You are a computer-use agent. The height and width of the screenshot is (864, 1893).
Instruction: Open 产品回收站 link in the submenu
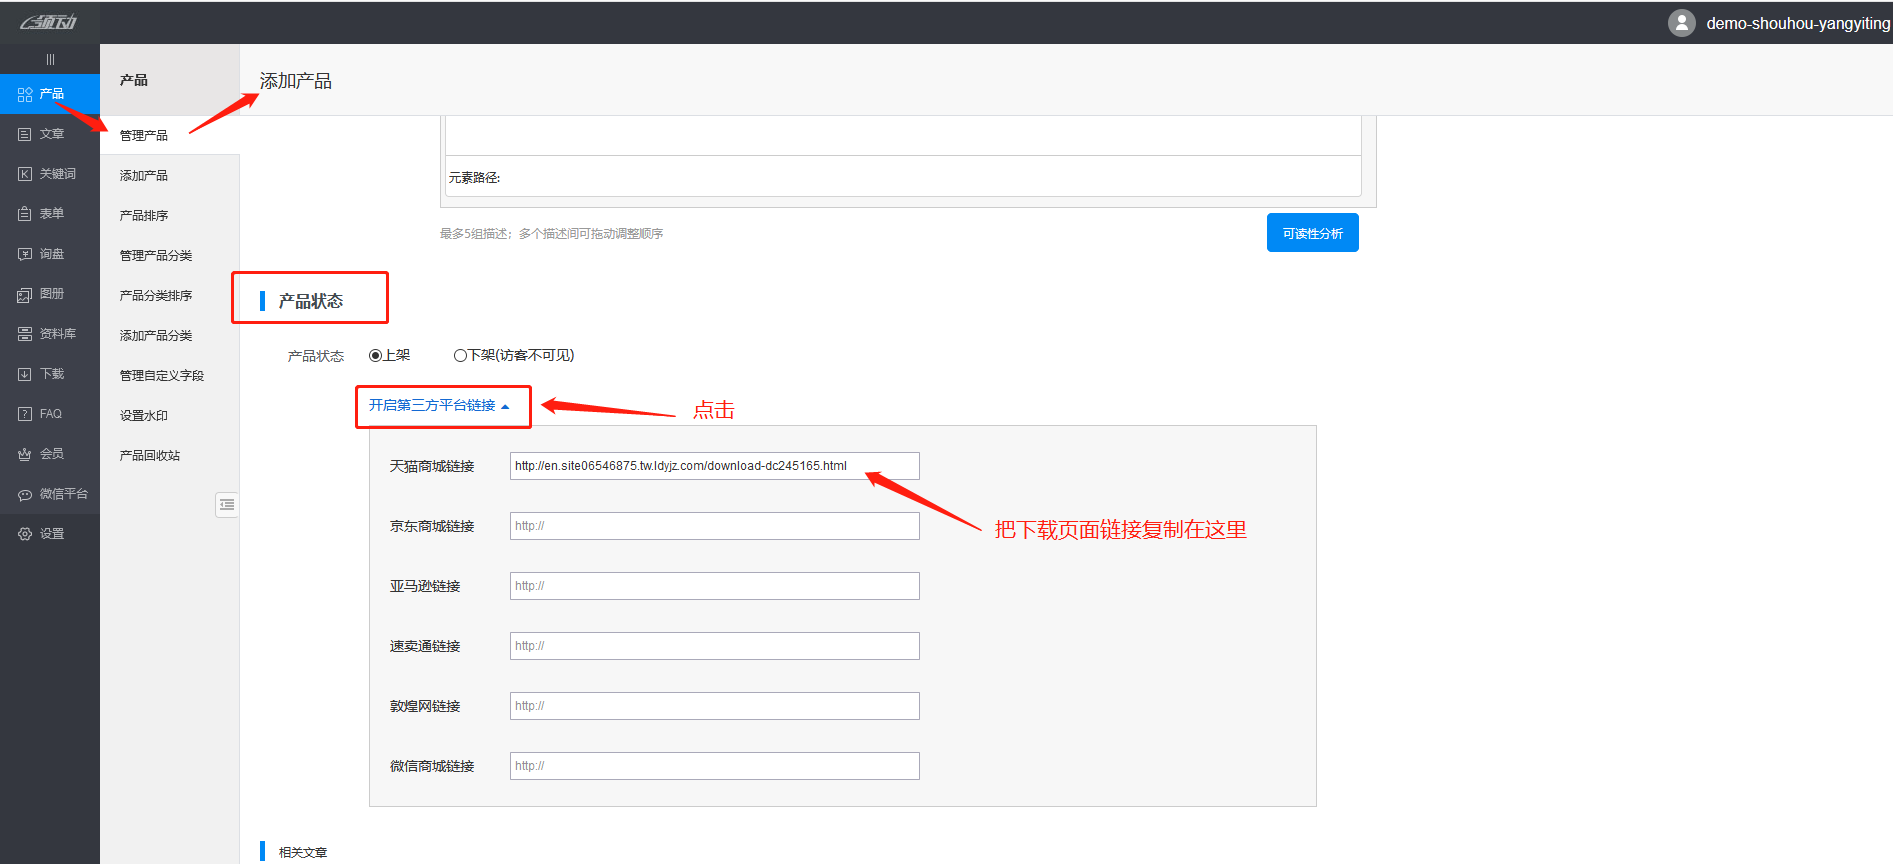150,455
